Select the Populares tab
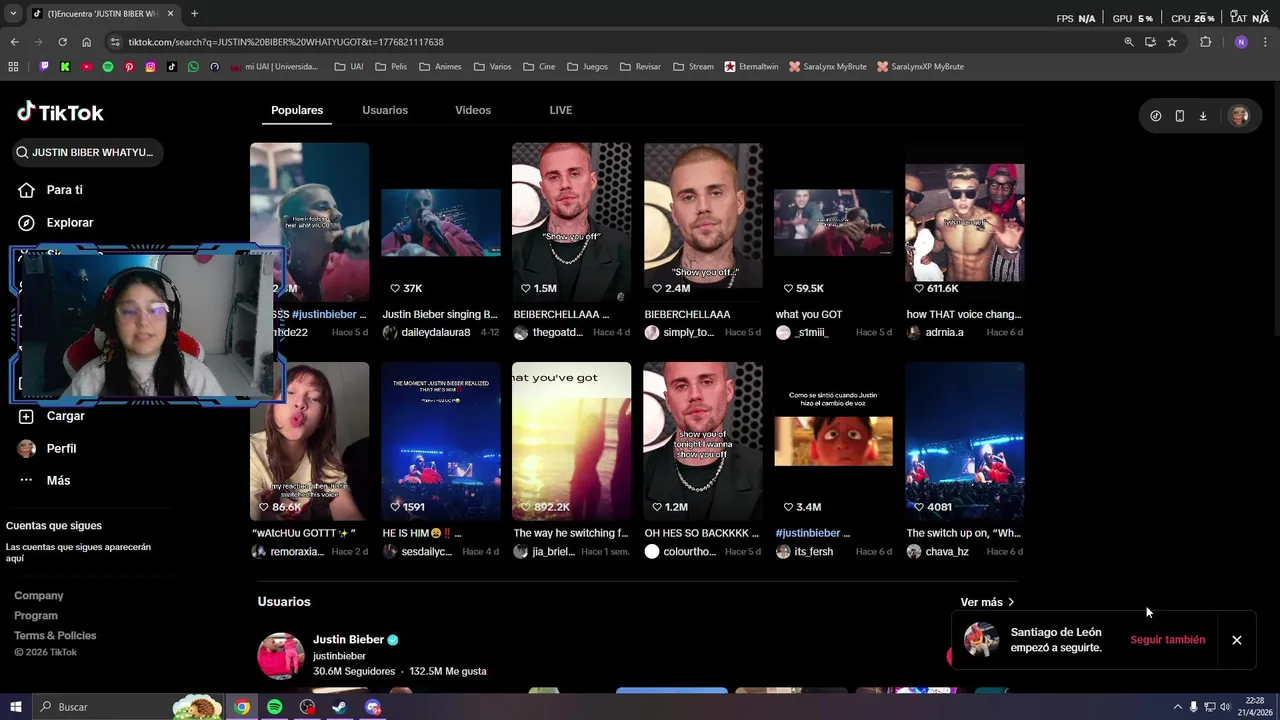 (297, 110)
